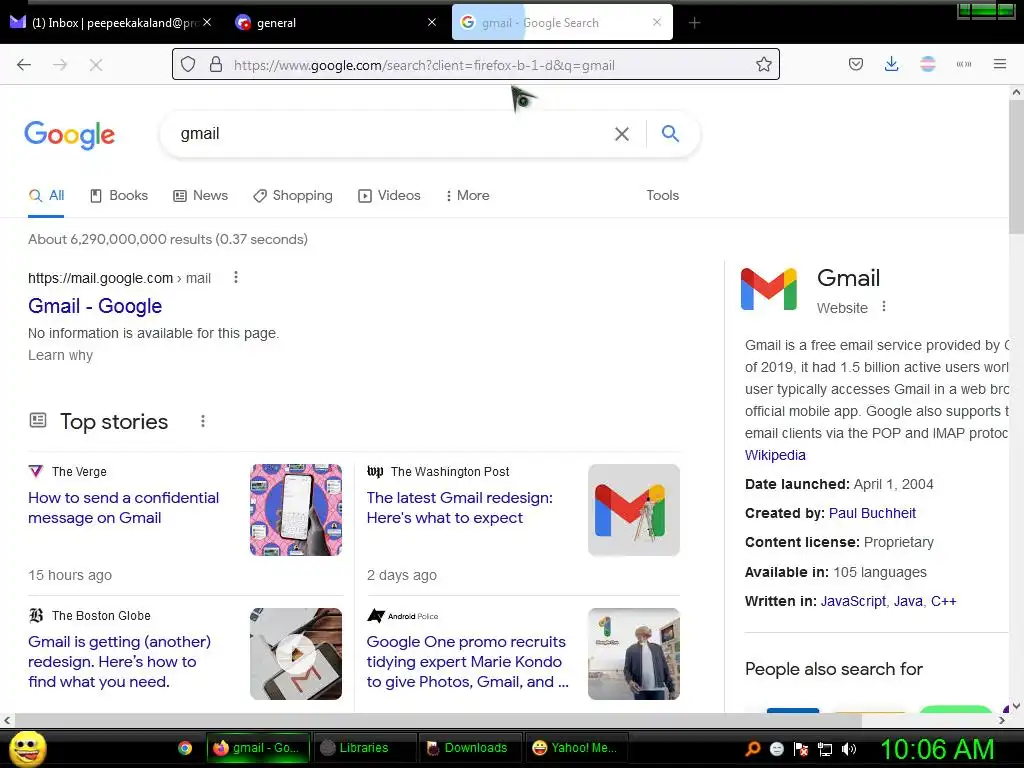Image resolution: width=1024 pixels, height=768 pixels.
Task: Click the vertical scrollbar thumb
Action: (x=1016, y=167)
